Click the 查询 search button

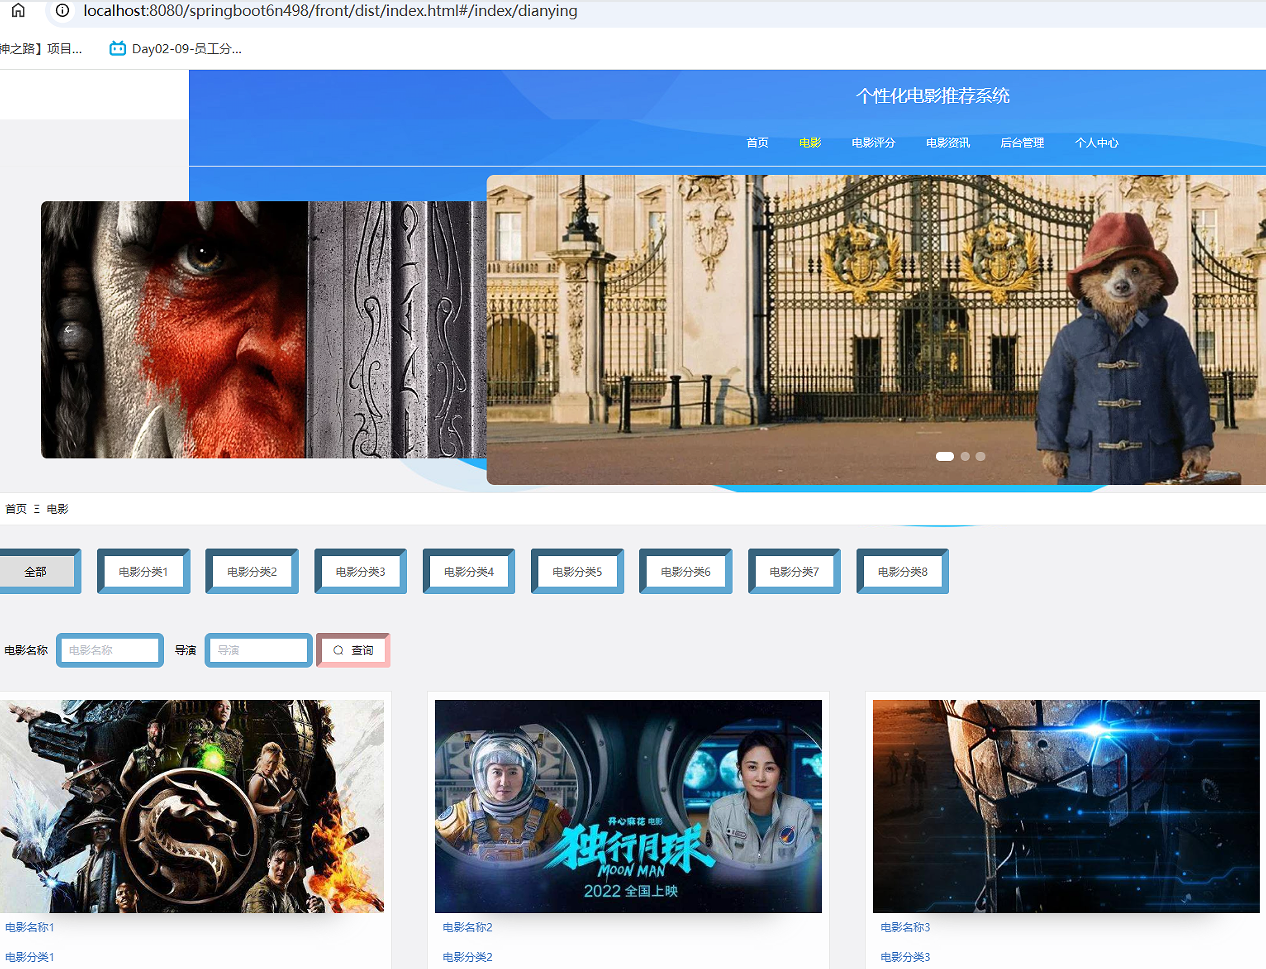click(353, 650)
